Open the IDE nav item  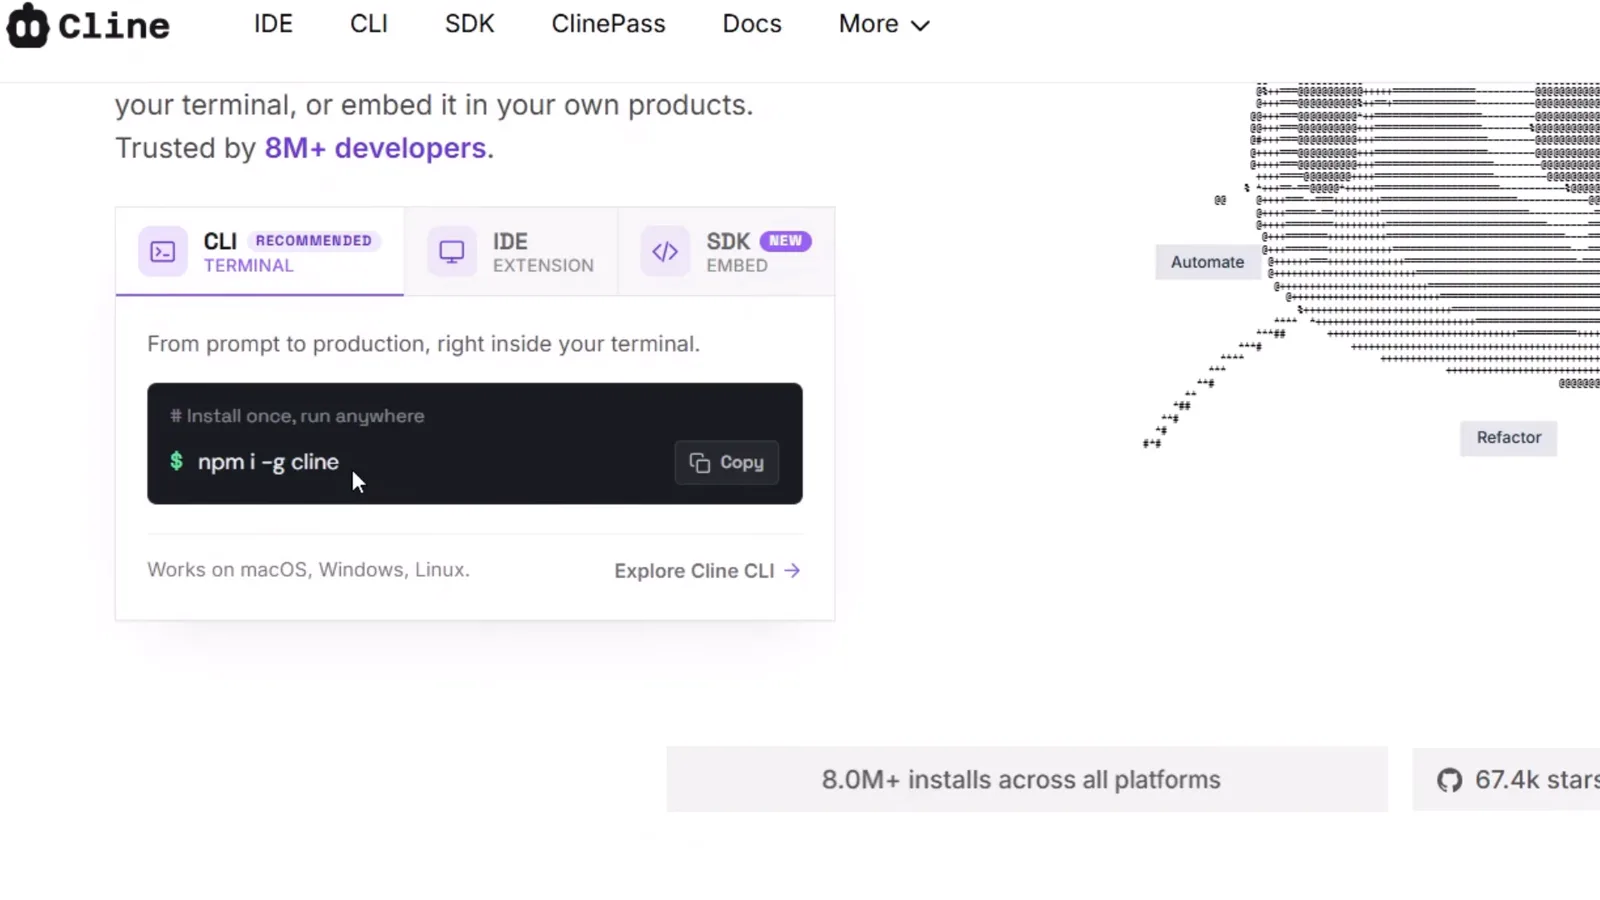273,24
